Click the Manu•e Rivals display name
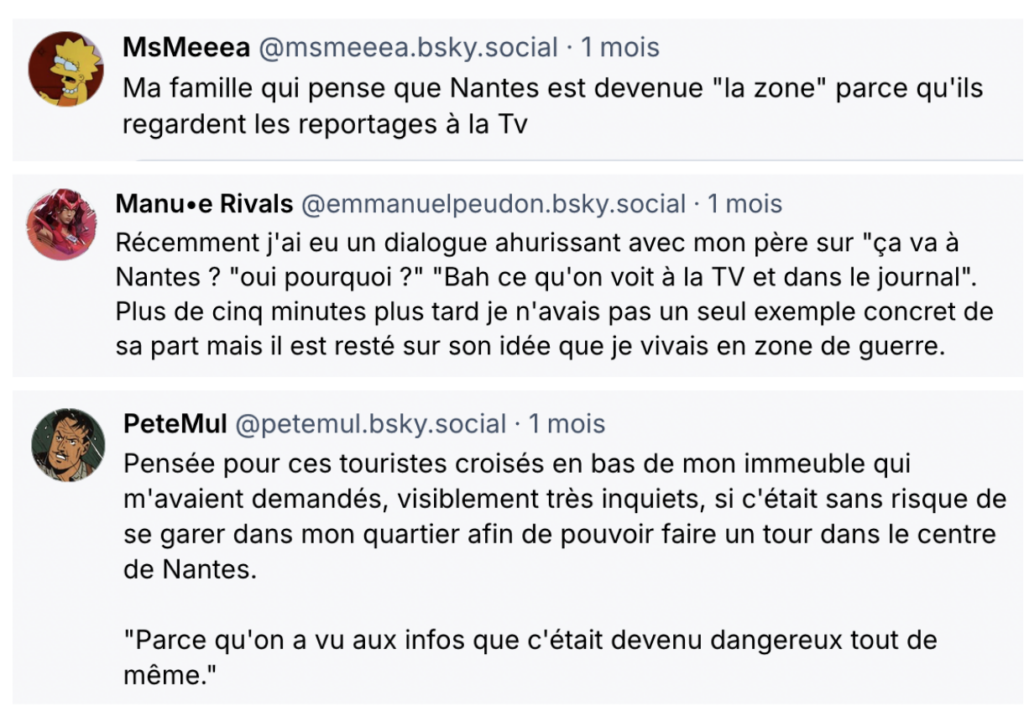 [205, 204]
